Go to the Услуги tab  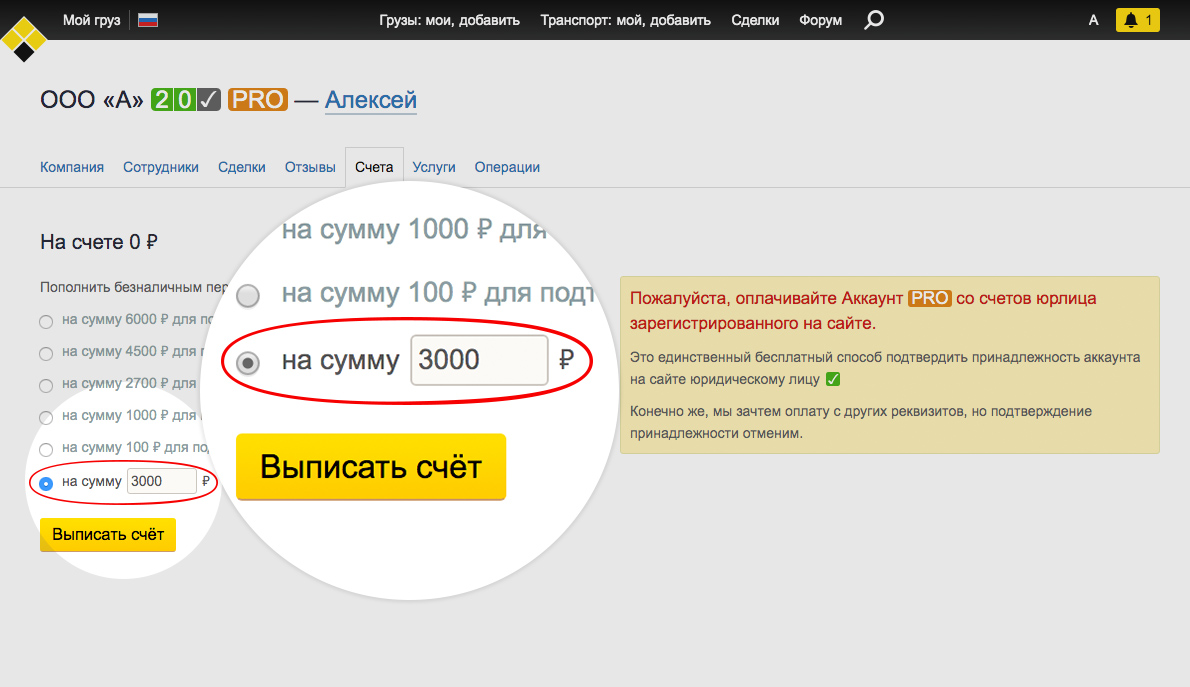coord(434,167)
